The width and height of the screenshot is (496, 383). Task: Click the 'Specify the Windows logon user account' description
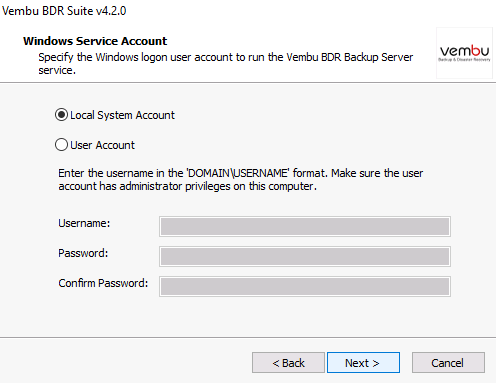[225, 64]
